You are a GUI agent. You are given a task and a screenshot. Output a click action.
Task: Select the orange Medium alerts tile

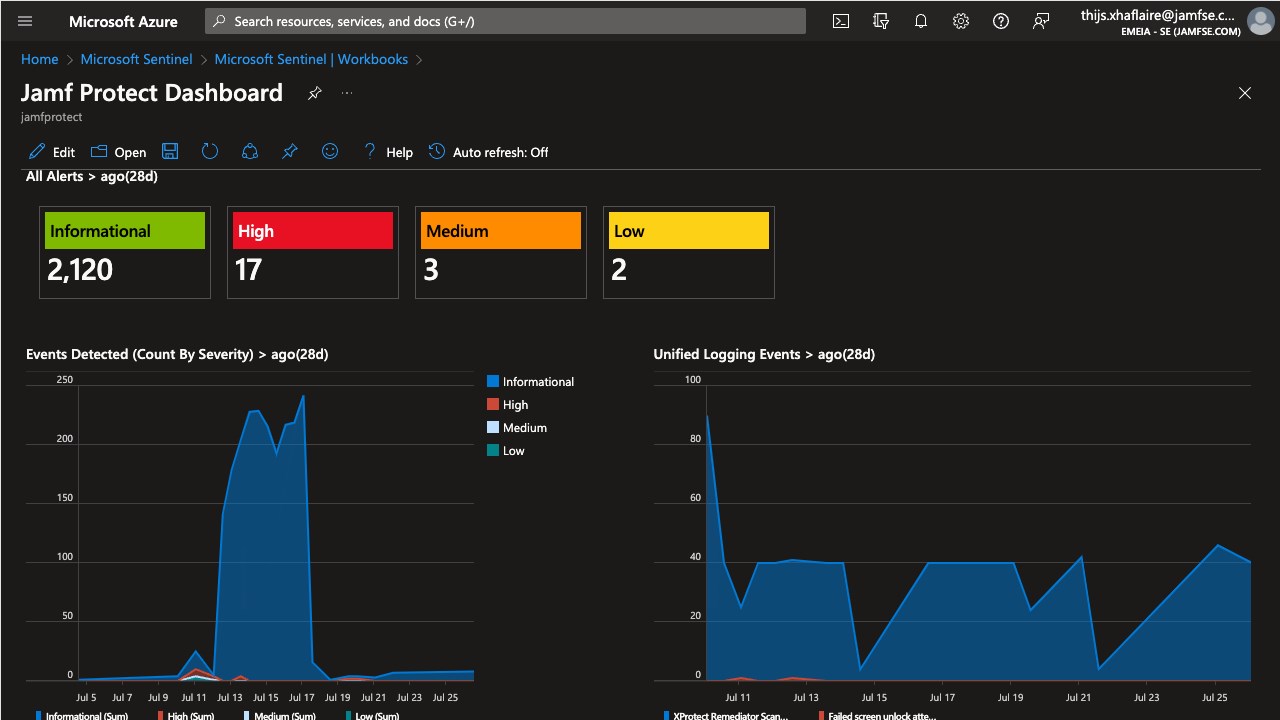click(501, 252)
